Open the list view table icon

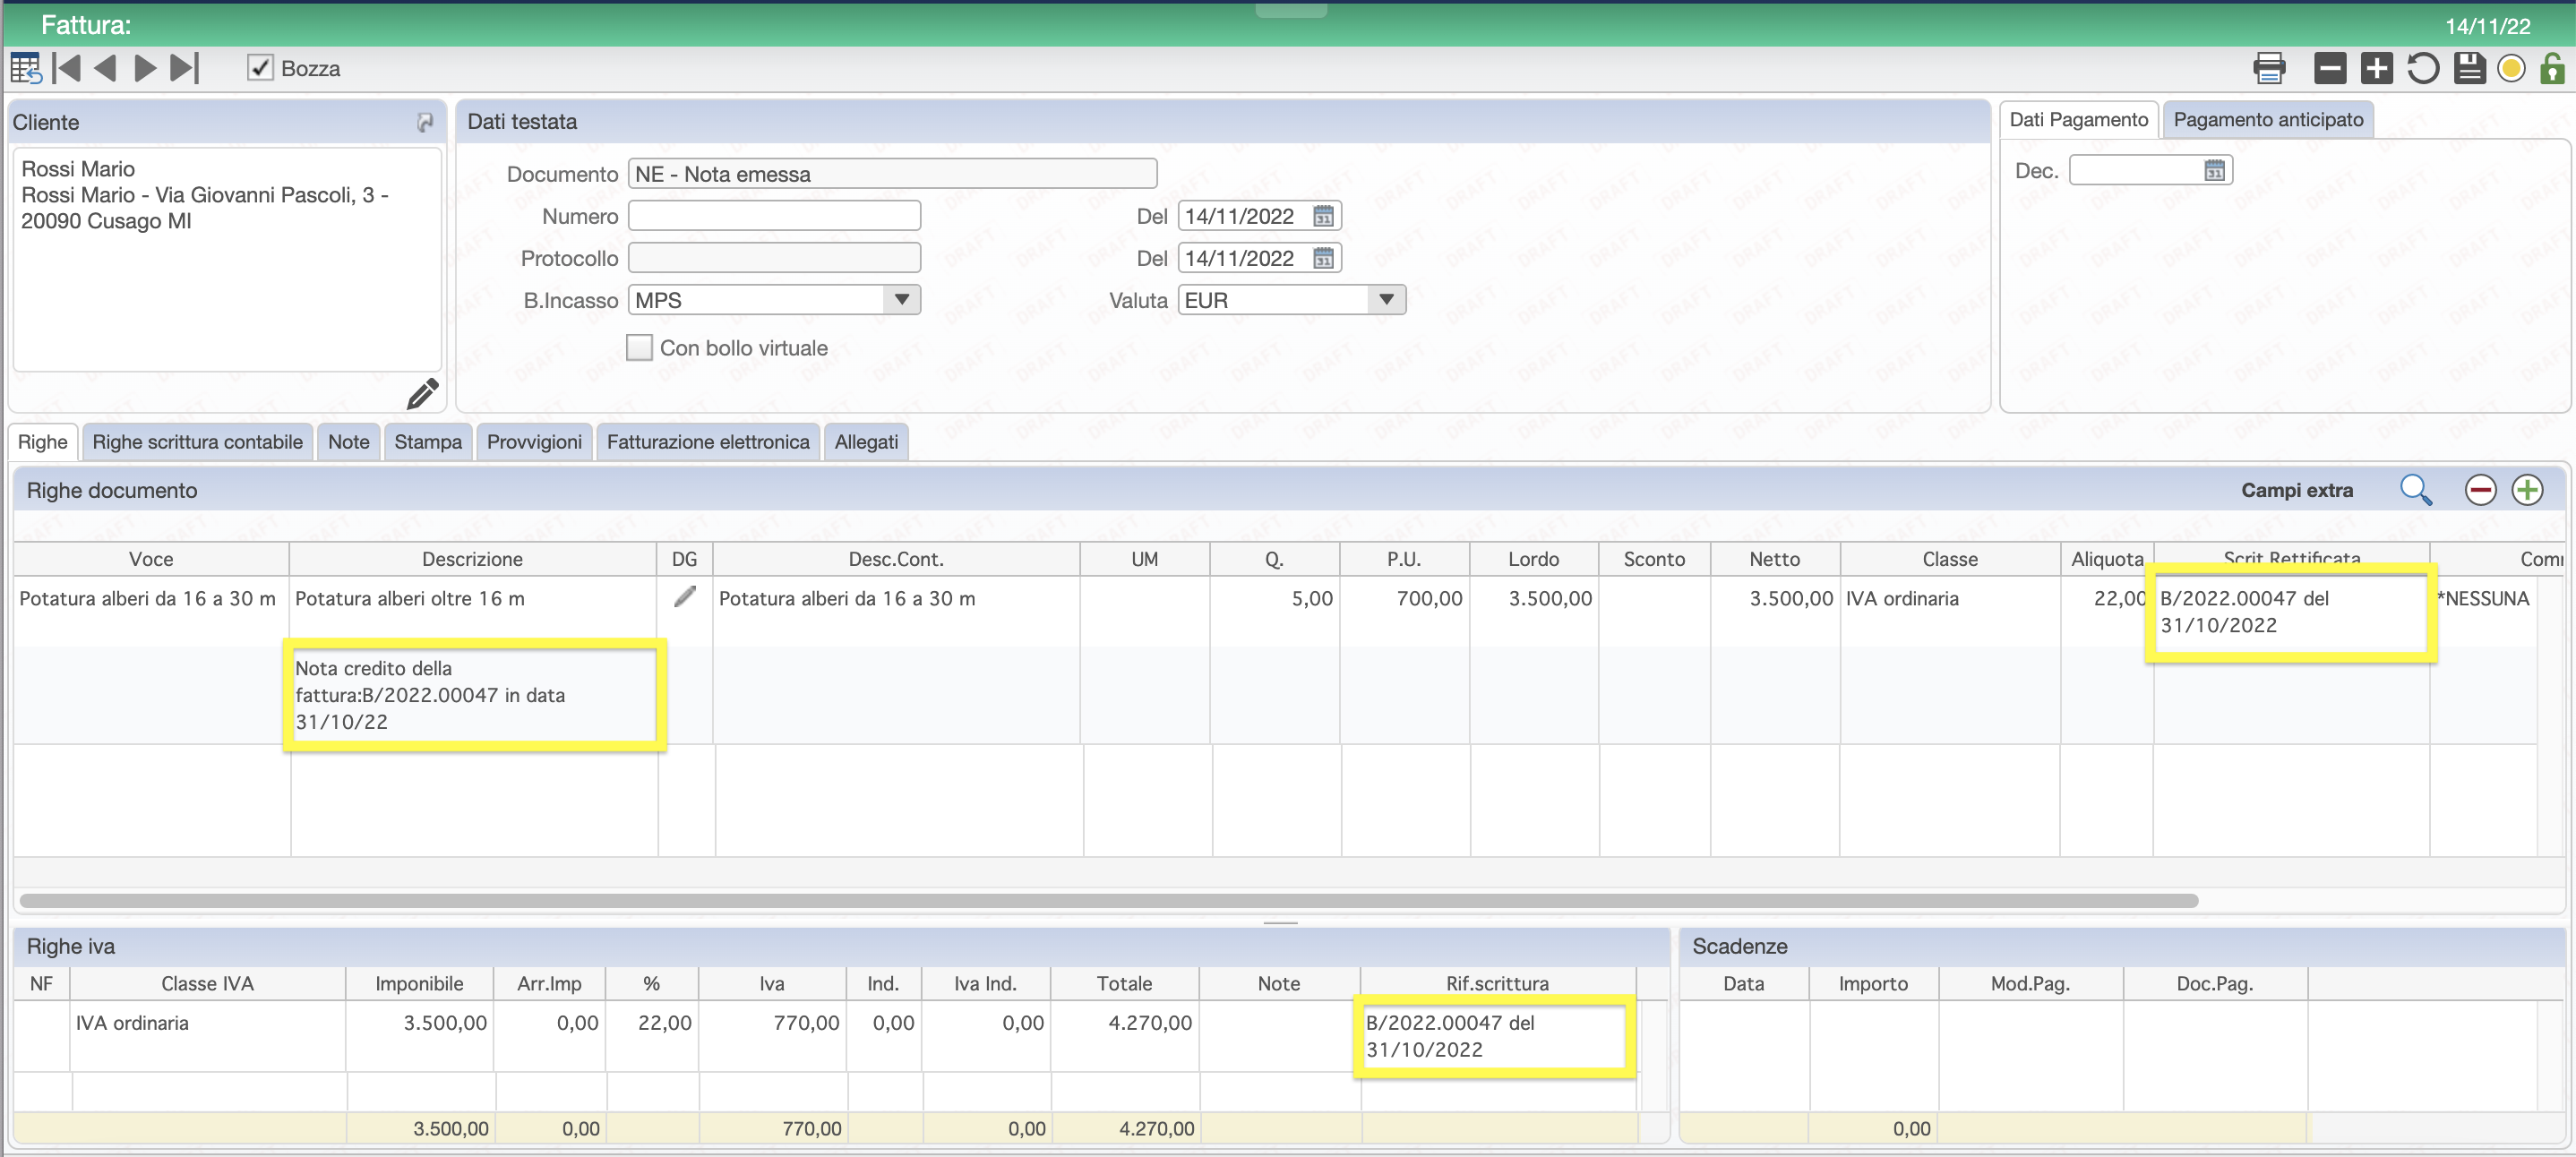coord(25,68)
